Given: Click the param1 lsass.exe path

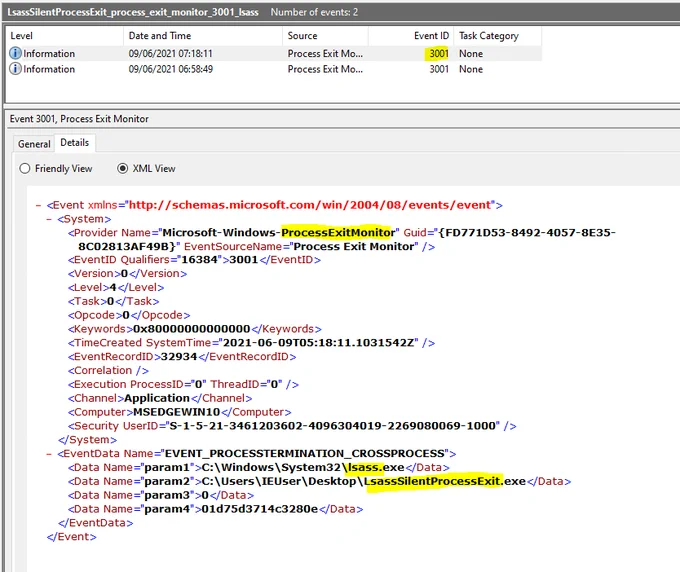Looking at the screenshot, I should pyautogui.click(x=303, y=467).
